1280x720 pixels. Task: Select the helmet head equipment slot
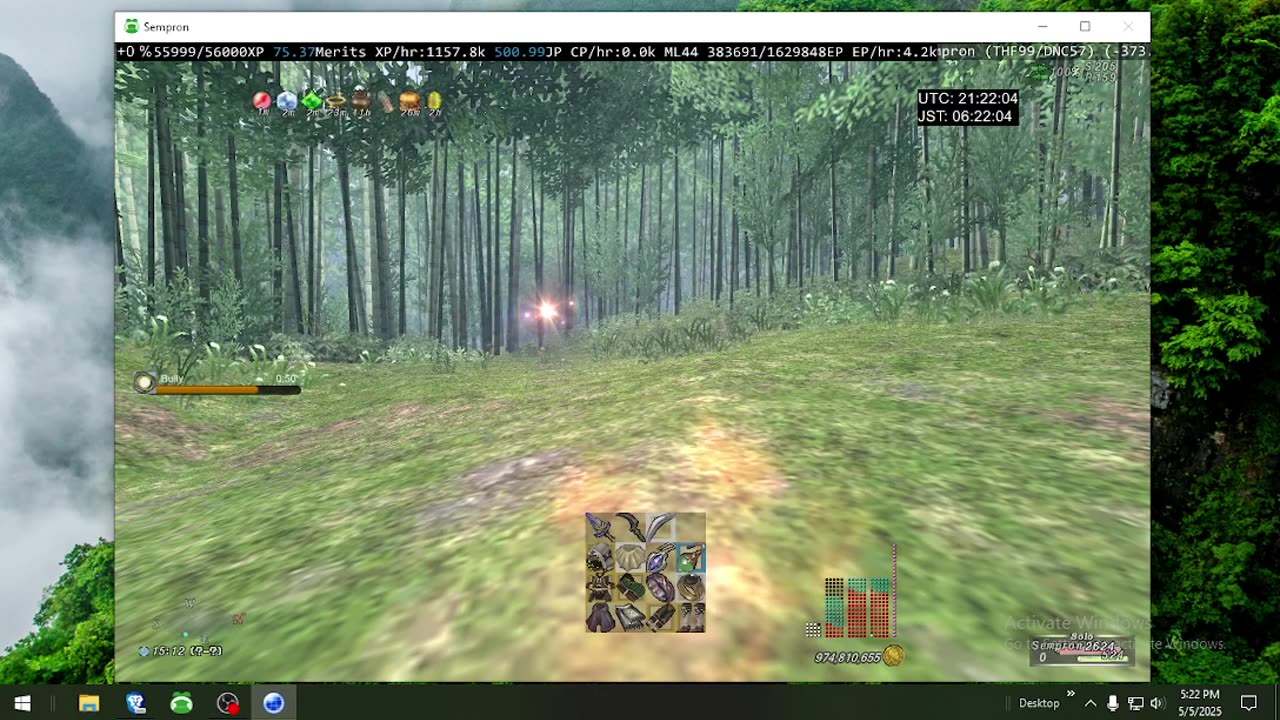(x=600, y=558)
